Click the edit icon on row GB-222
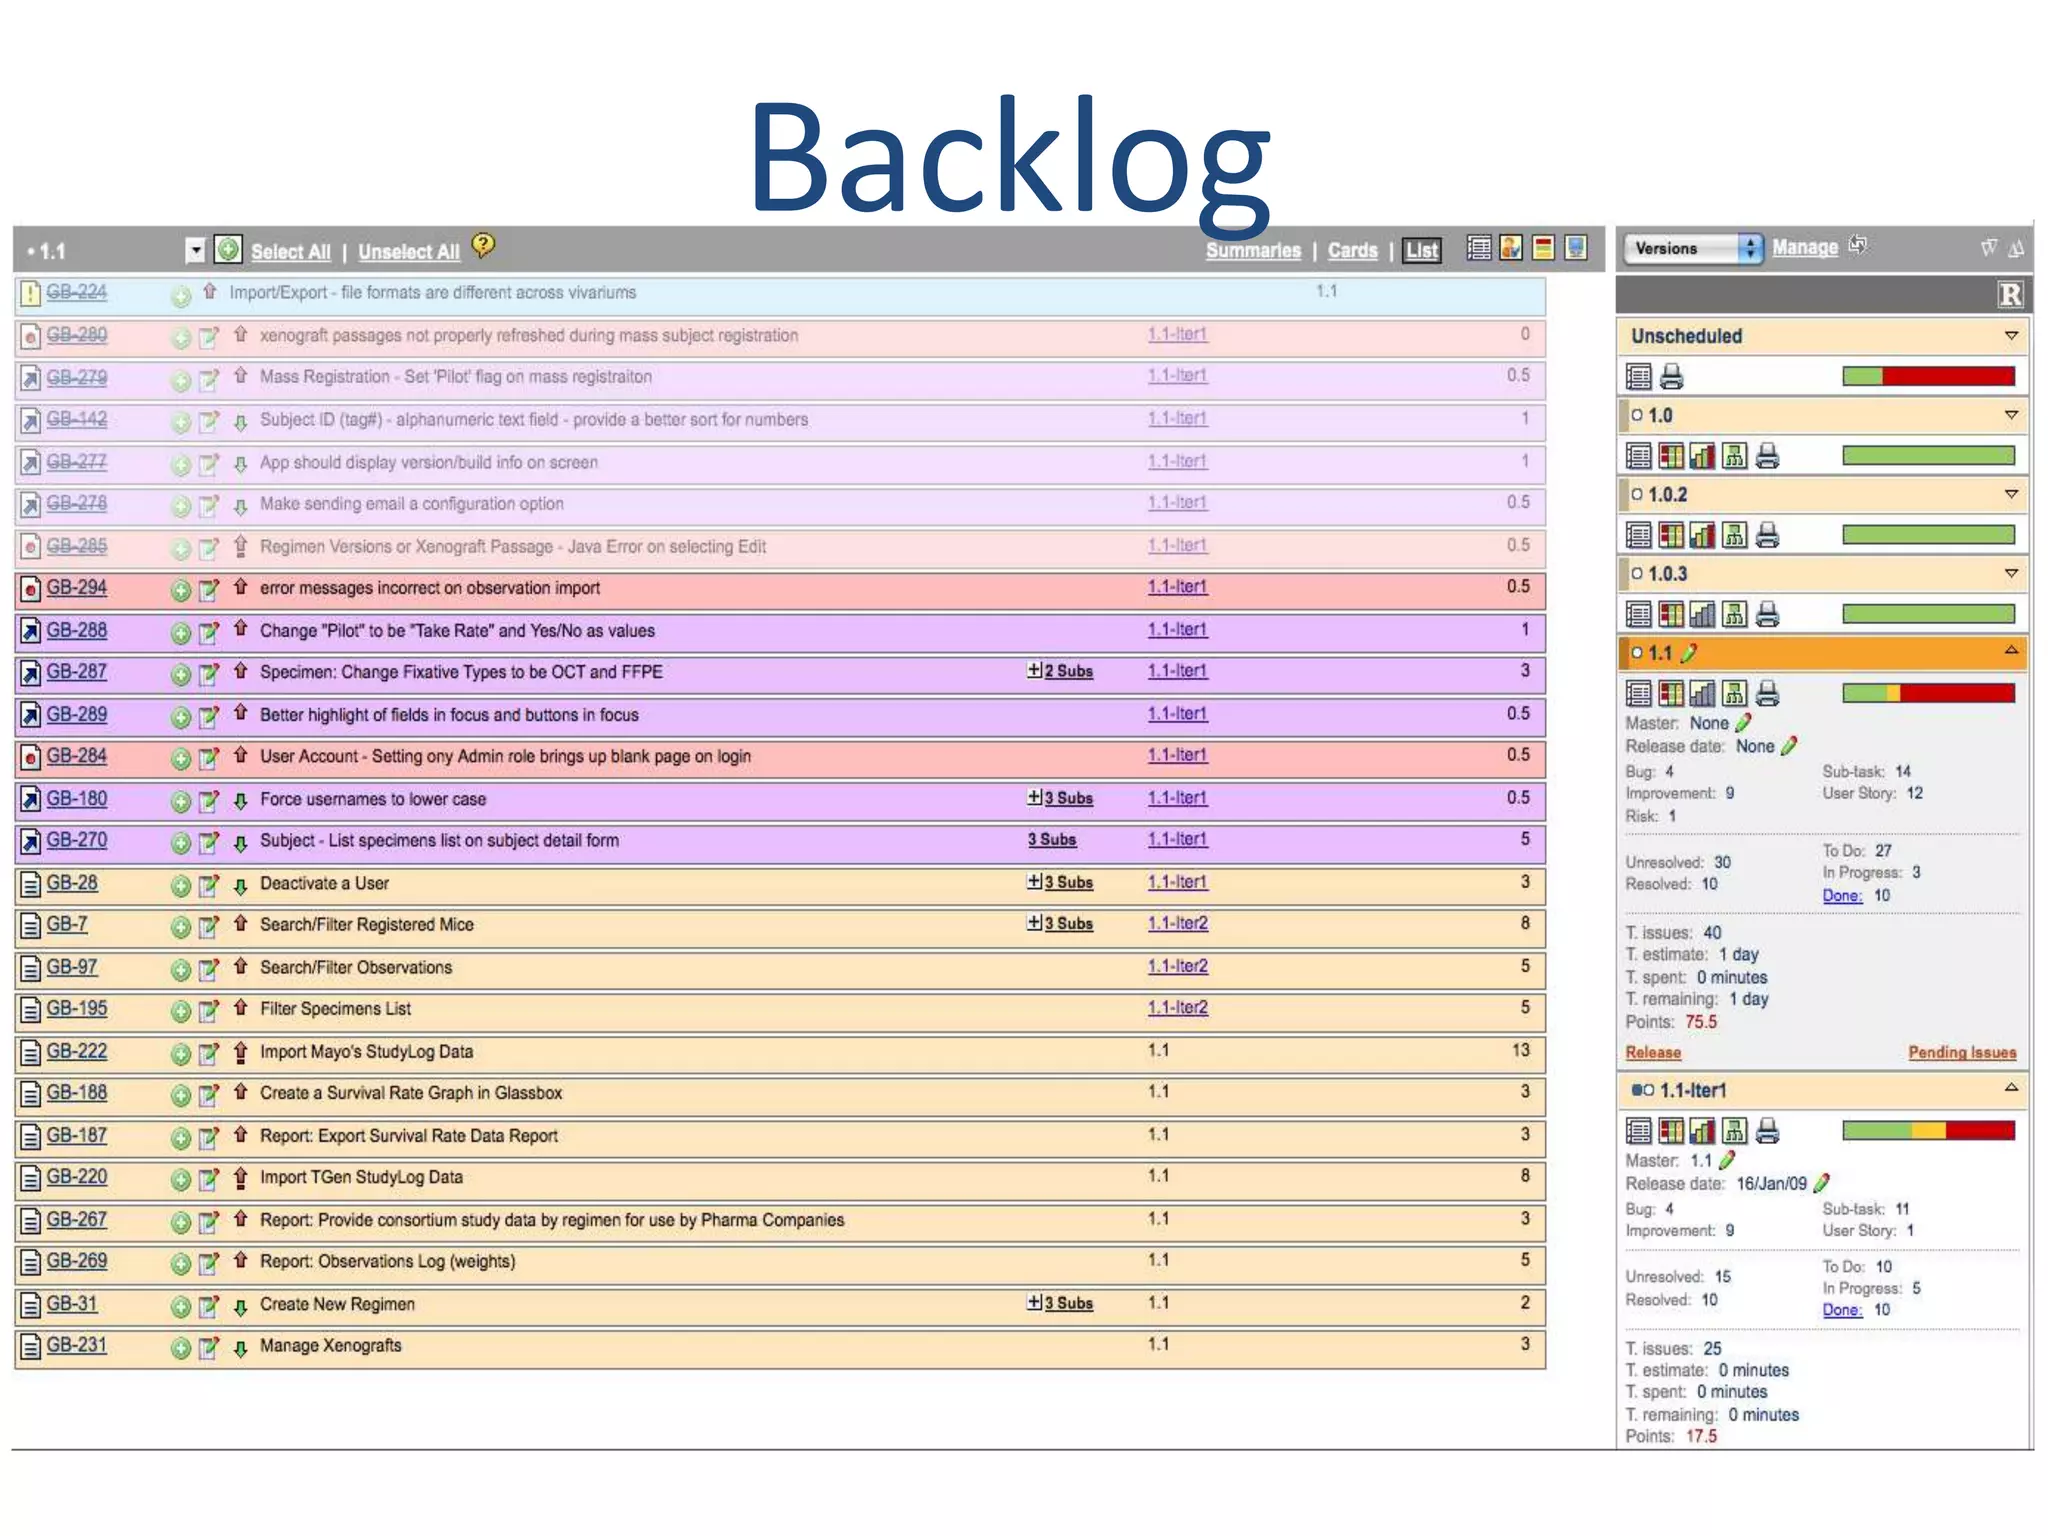2048x1536 pixels. point(208,1053)
